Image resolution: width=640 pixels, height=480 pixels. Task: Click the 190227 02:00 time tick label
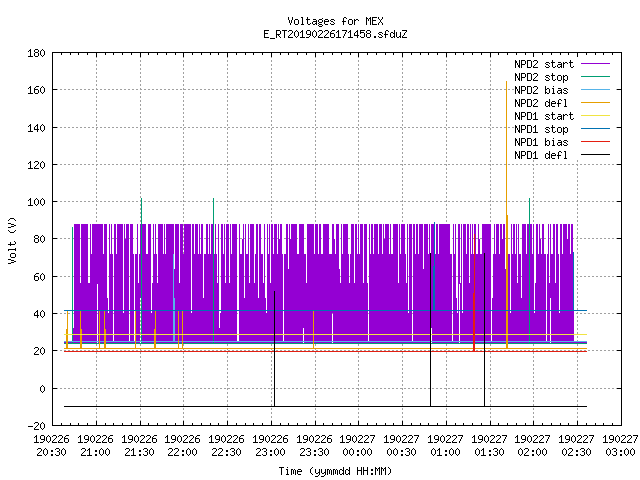[533, 446]
